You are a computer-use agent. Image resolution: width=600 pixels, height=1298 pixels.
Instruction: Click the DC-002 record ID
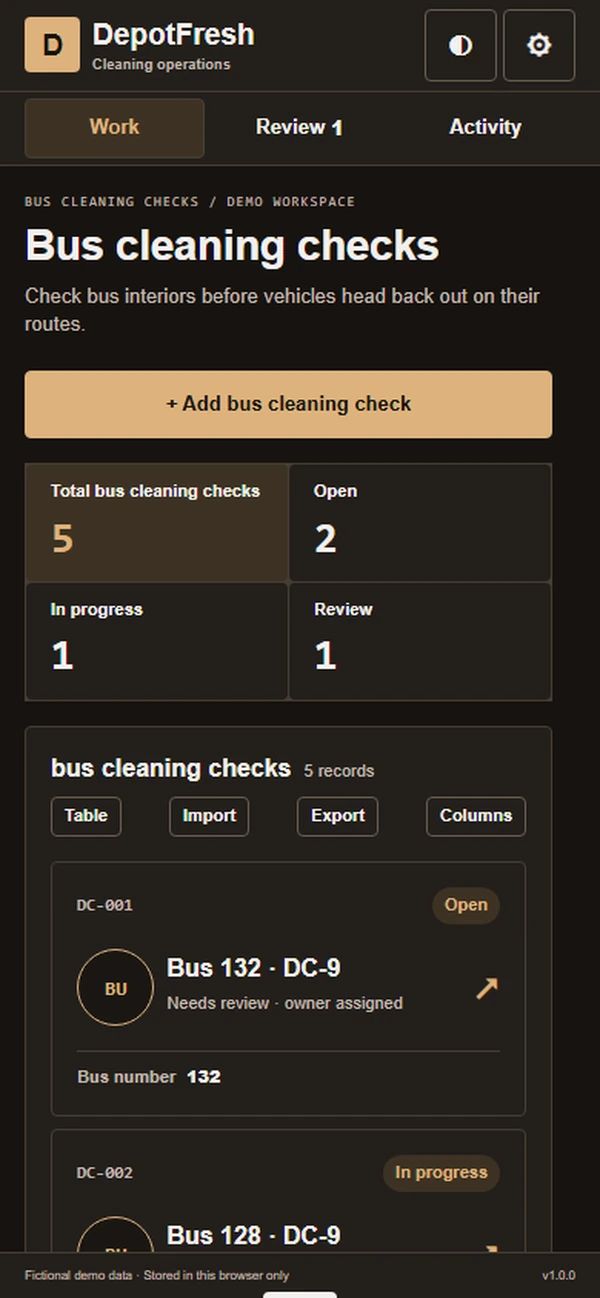pyautogui.click(x=105, y=1173)
